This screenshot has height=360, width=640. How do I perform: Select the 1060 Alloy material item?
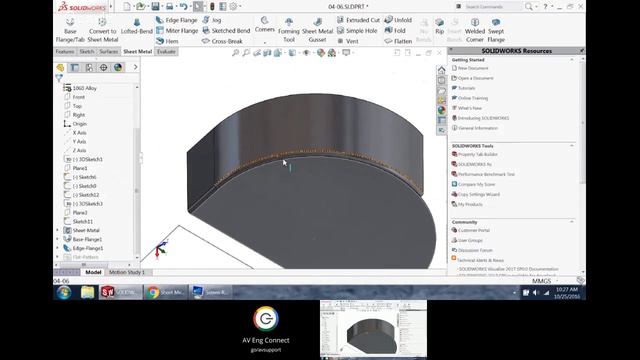(84, 88)
